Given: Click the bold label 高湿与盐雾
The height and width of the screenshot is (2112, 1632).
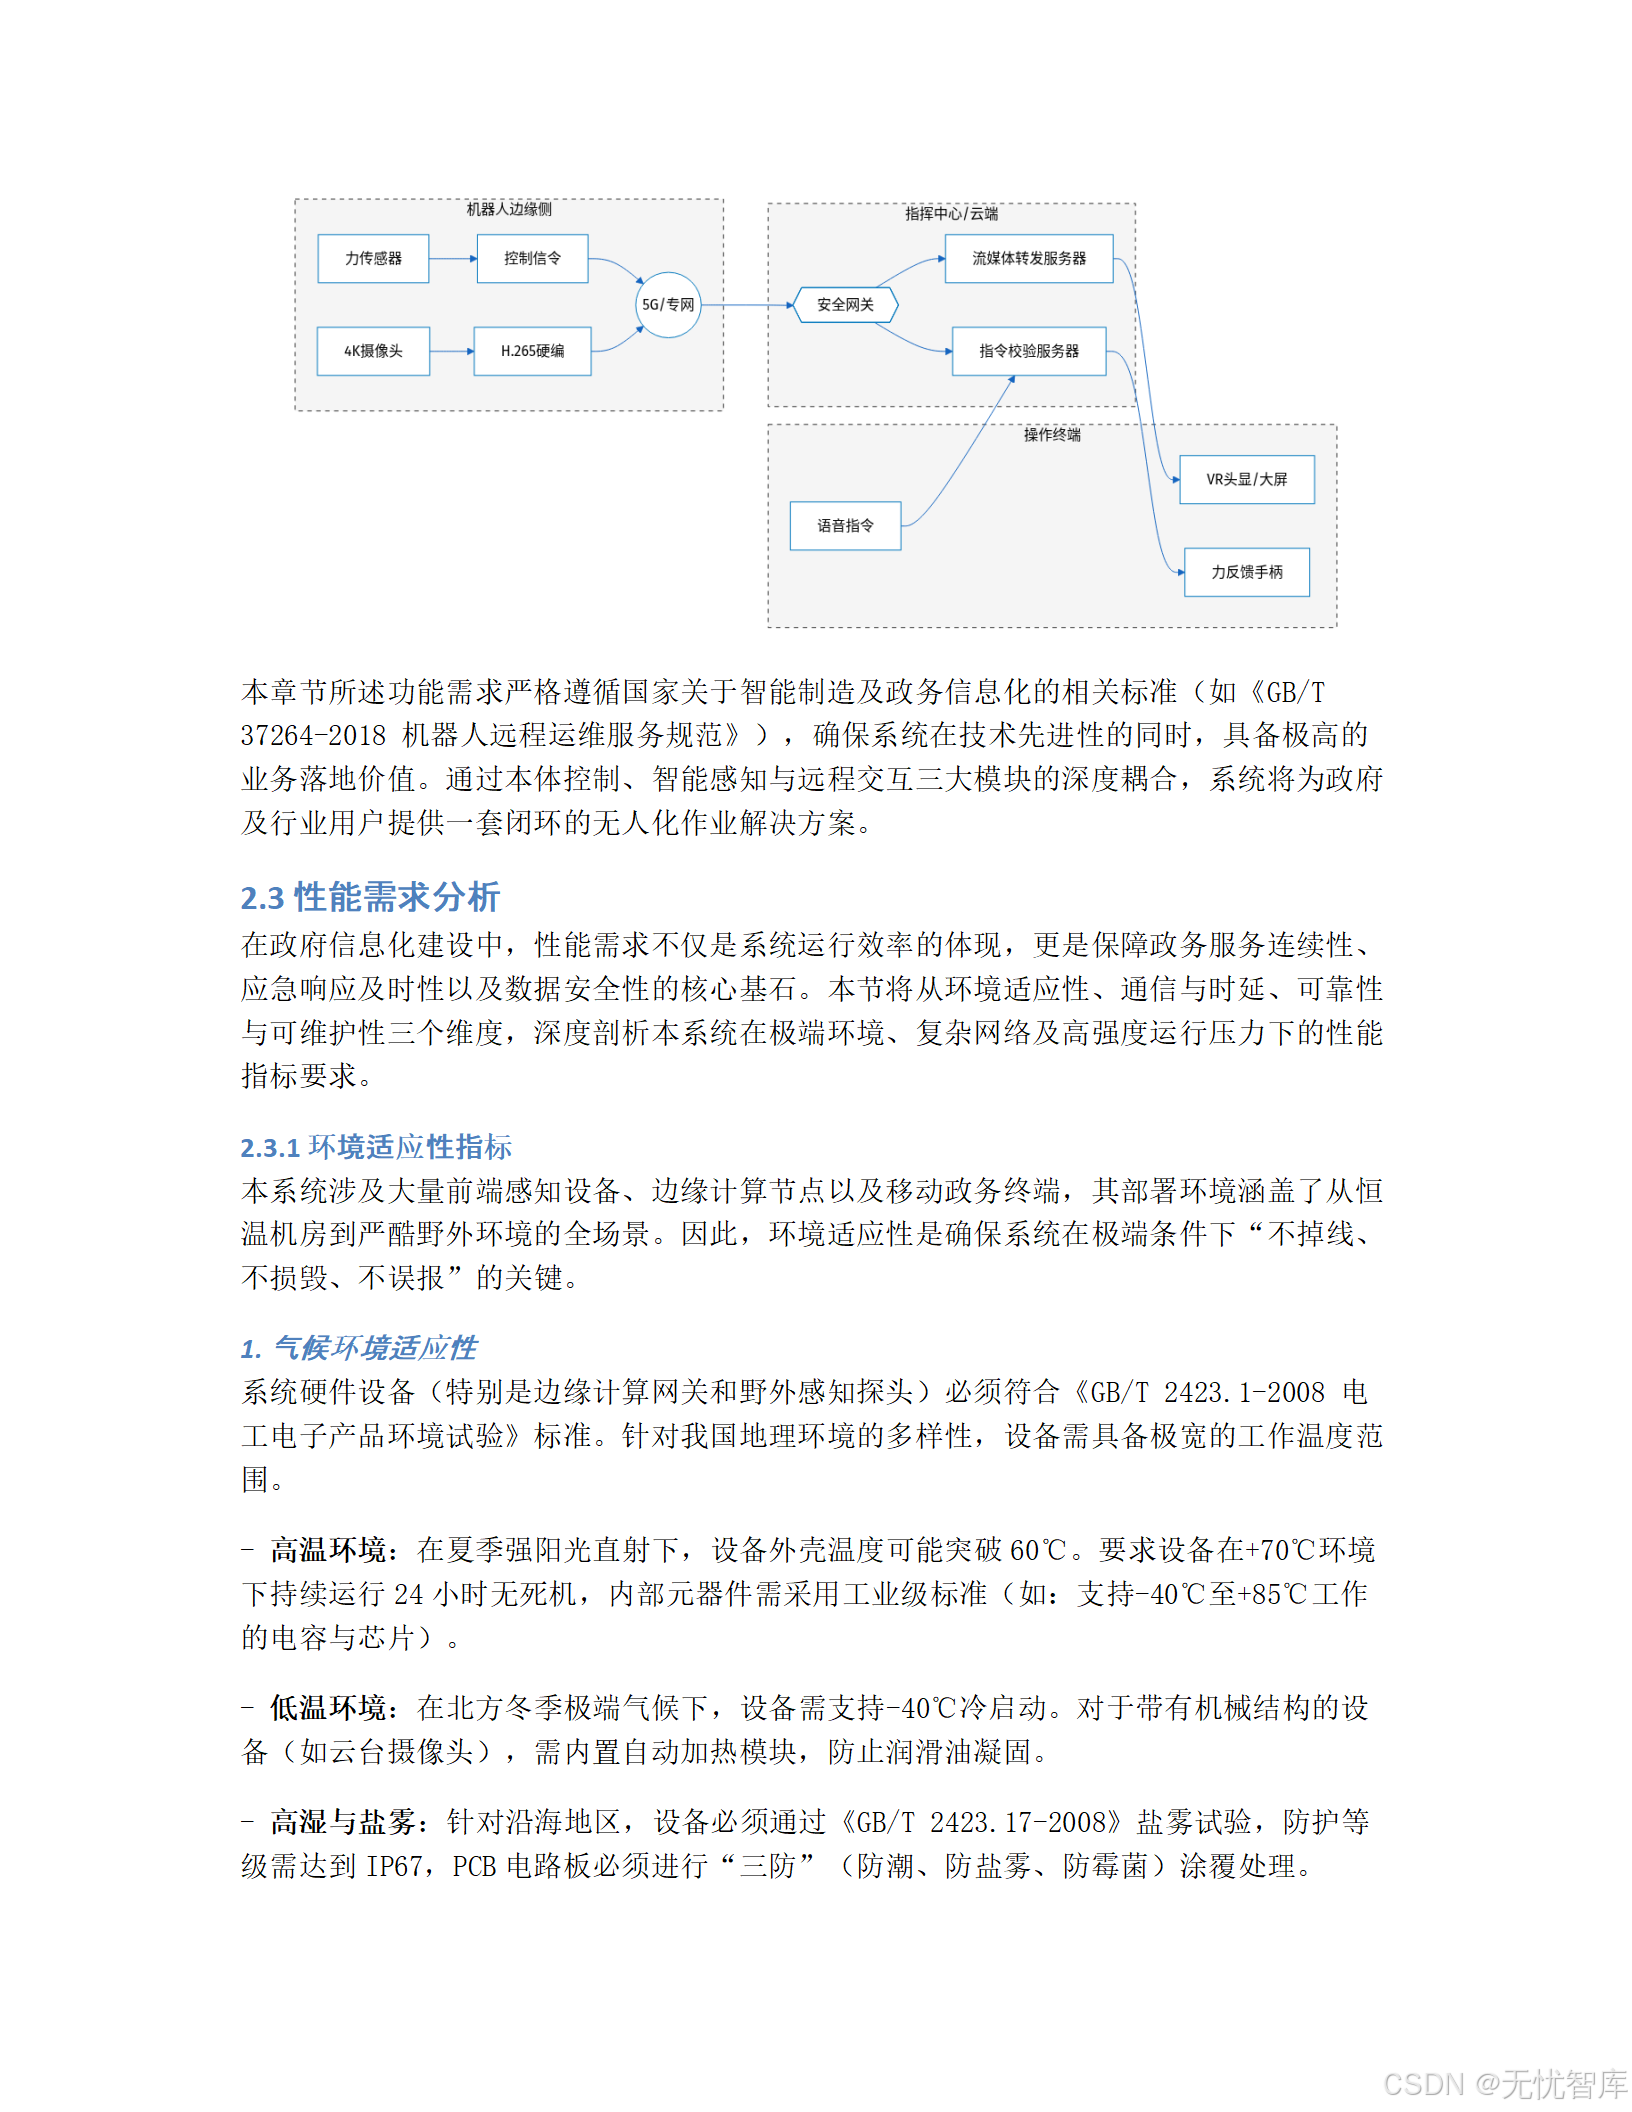Looking at the screenshot, I should point(343,1822).
